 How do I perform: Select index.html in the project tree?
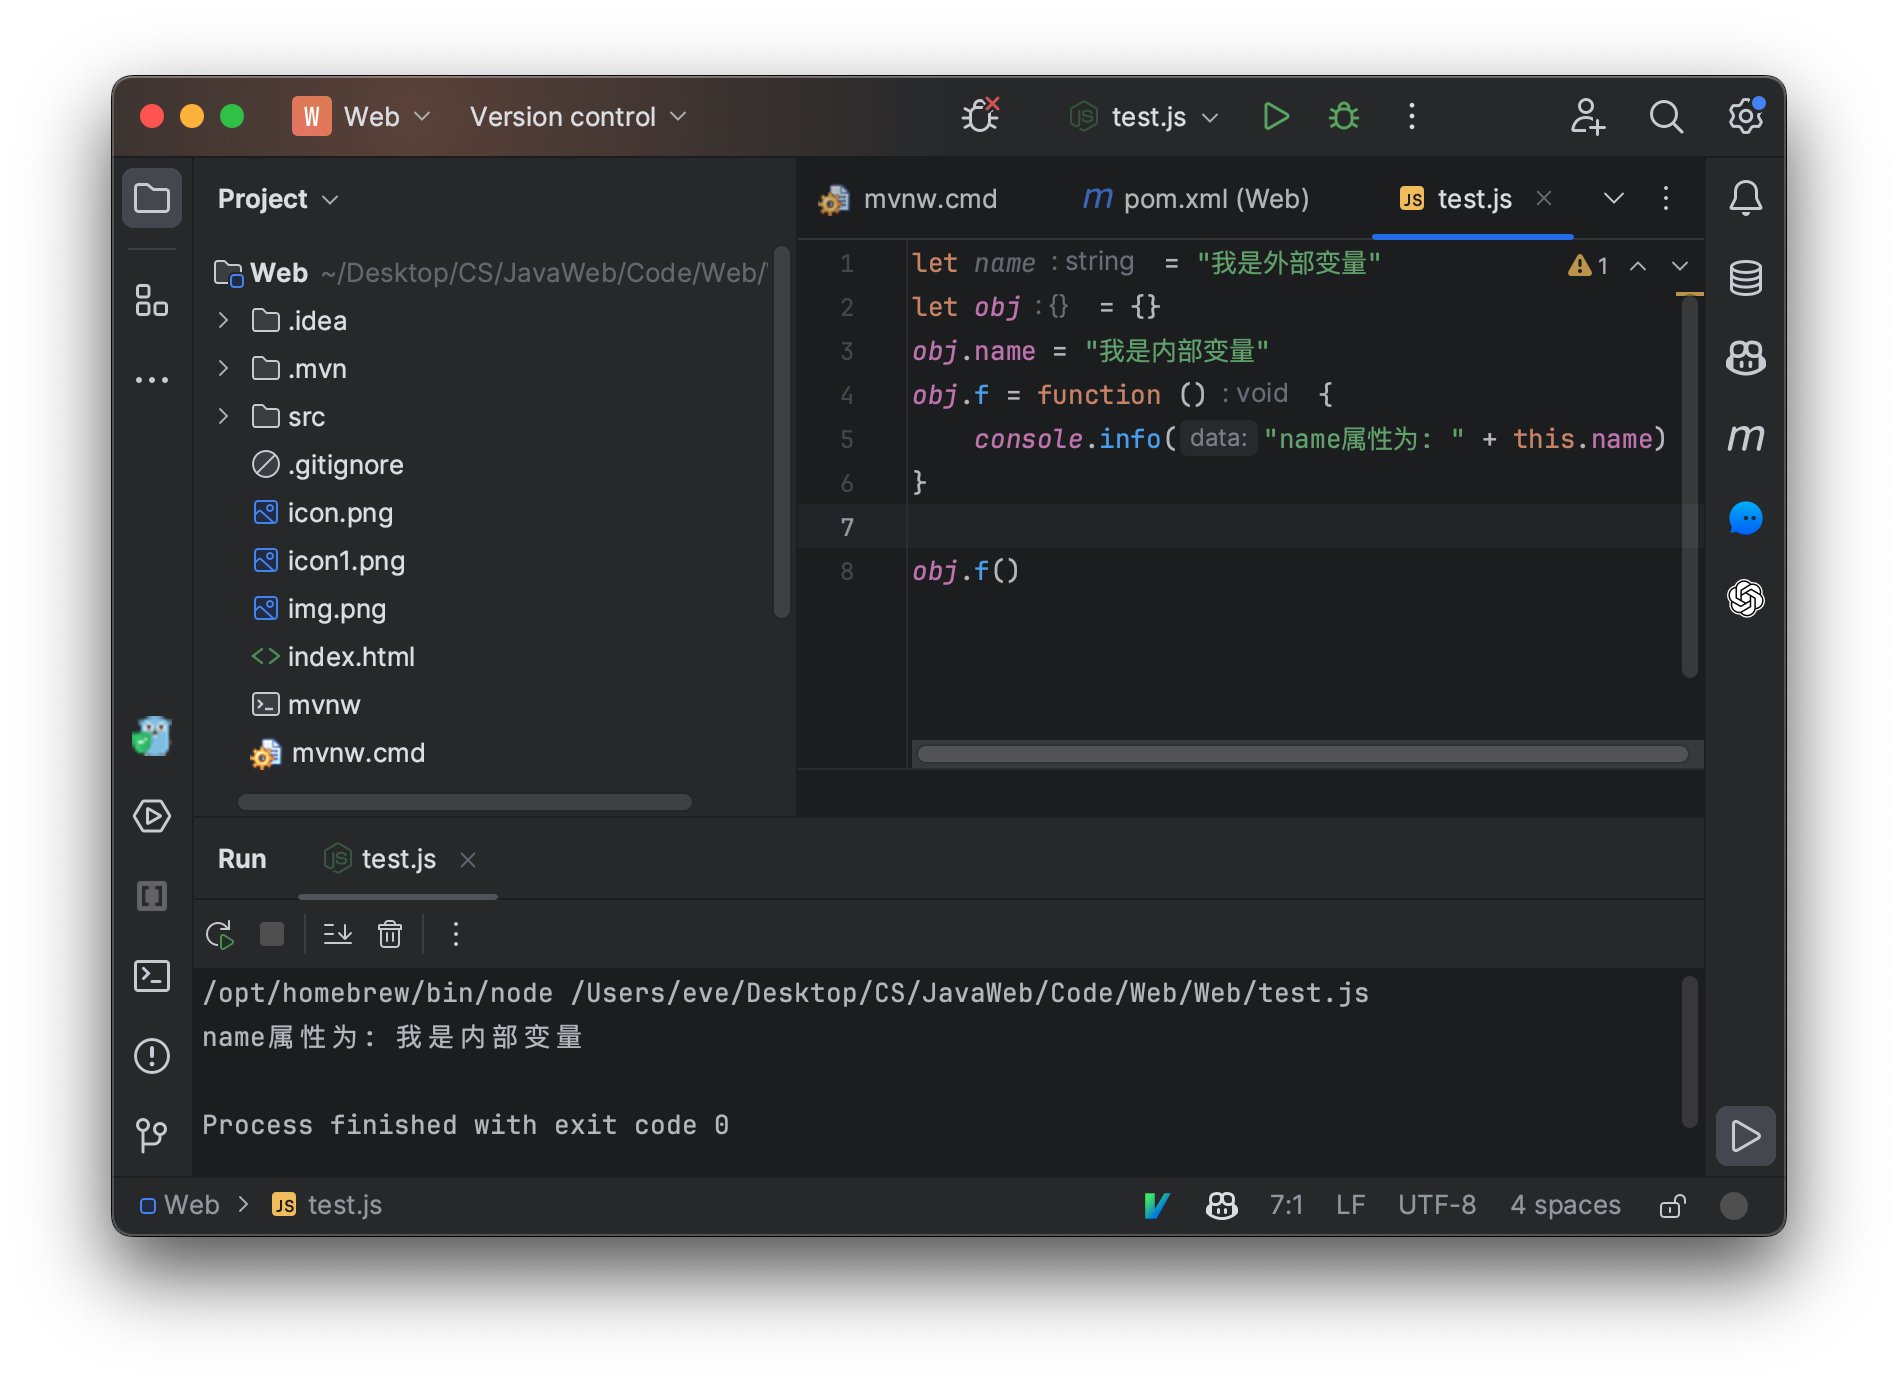point(333,656)
